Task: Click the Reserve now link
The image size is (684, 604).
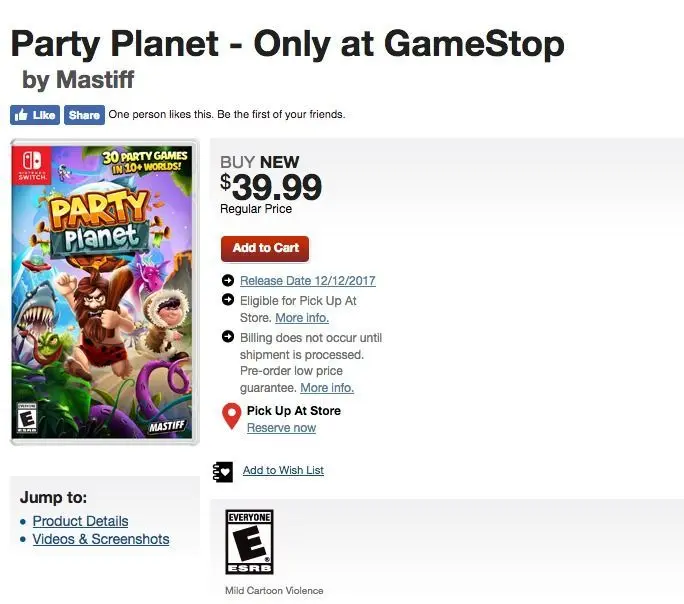Action: [x=281, y=428]
